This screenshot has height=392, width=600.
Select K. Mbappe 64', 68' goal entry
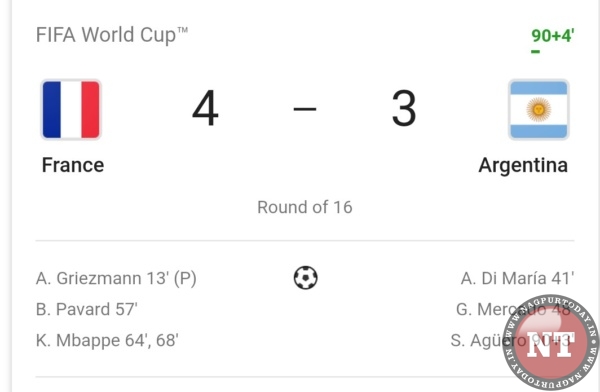tap(107, 340)
